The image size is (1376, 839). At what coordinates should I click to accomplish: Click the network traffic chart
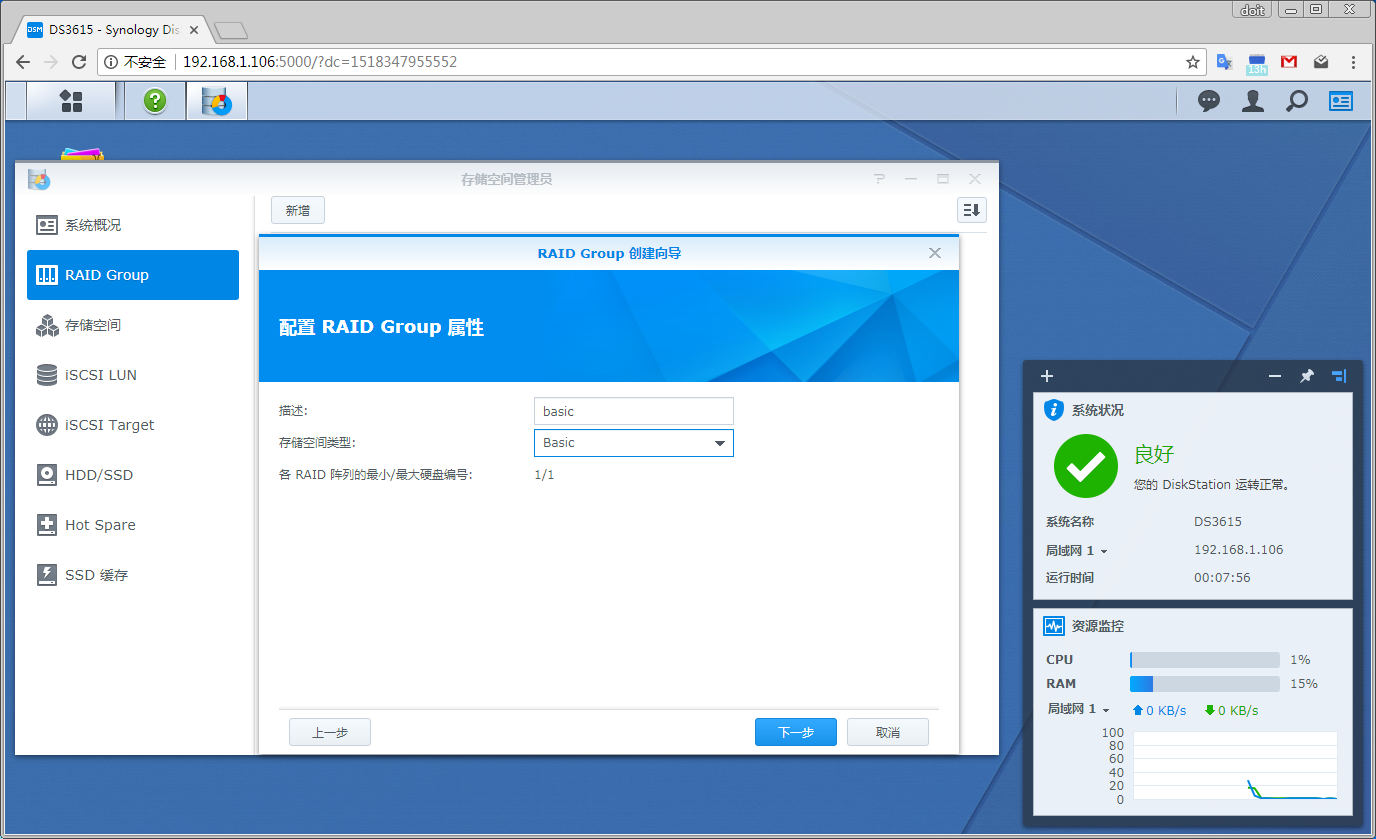tap(1235, 766)
